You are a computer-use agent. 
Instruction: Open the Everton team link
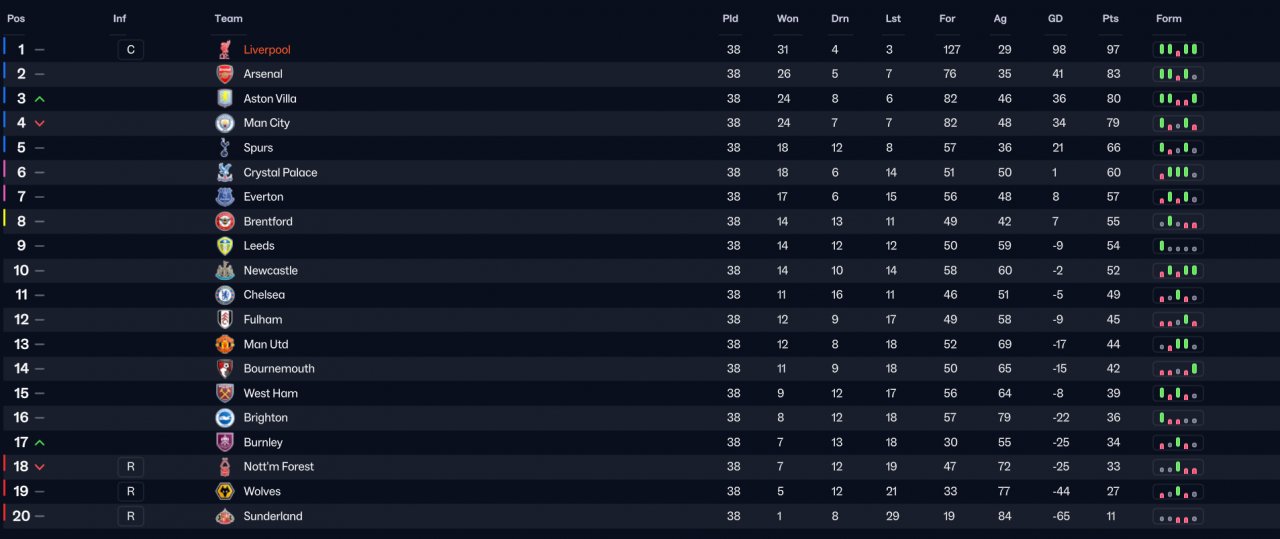(x=264, y=197)
